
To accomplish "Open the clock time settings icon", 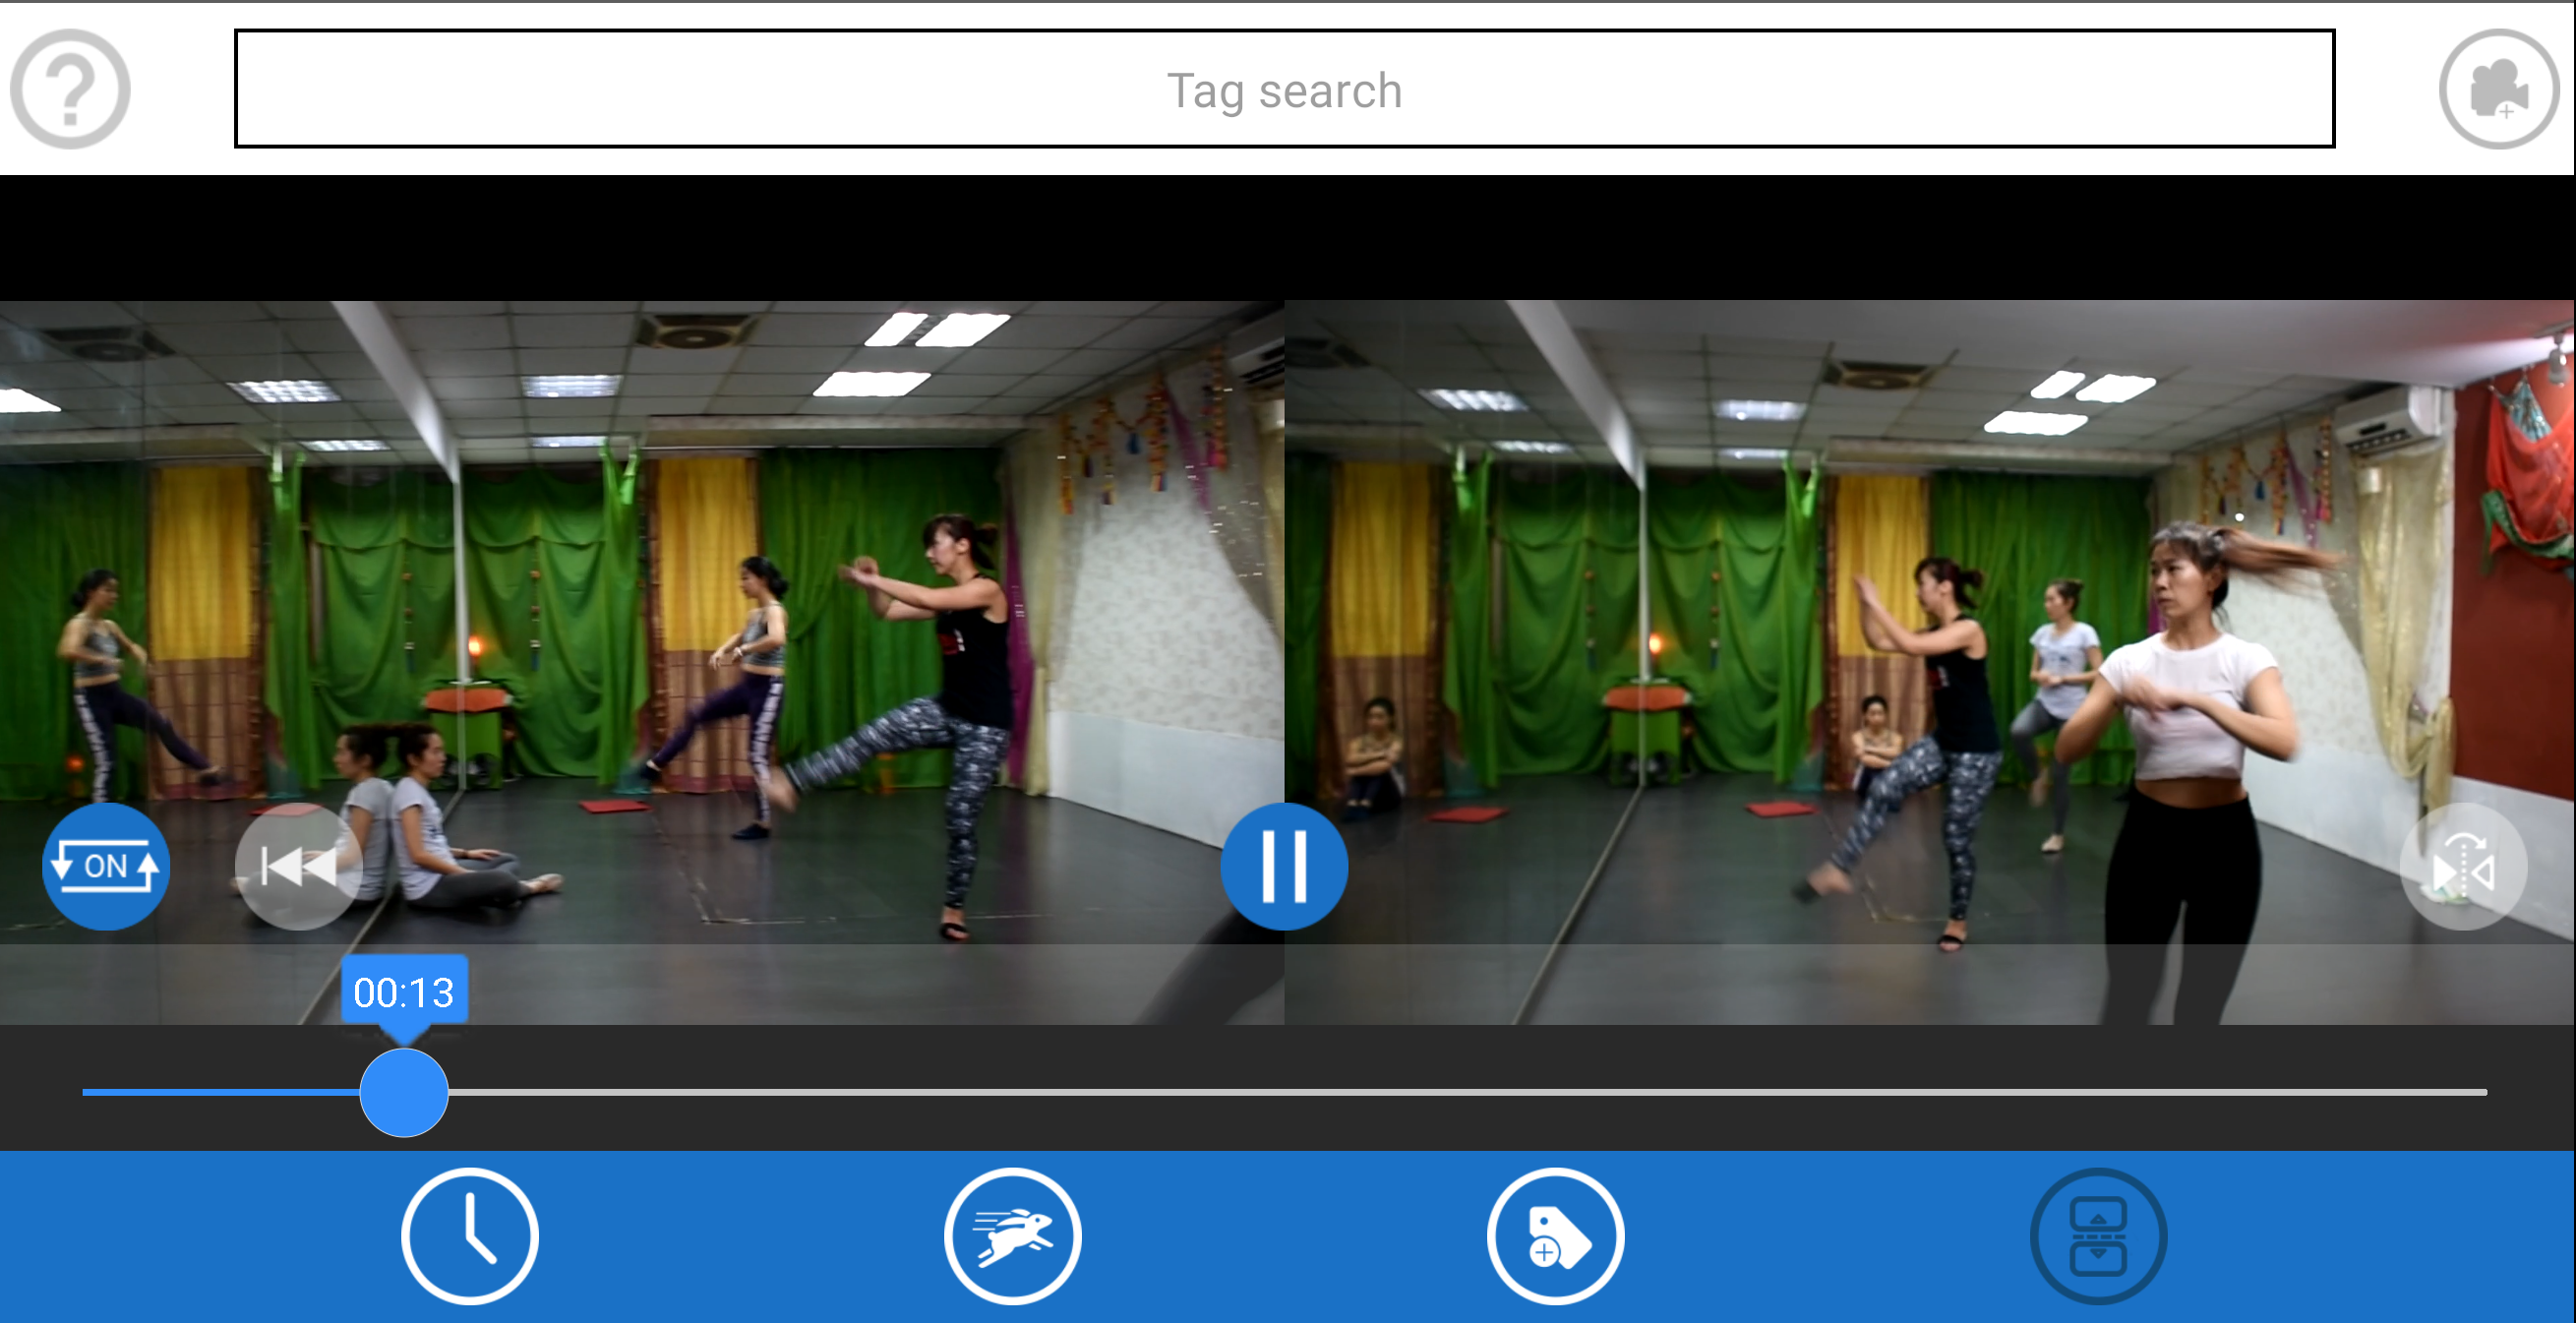I will click(470, 1236).
